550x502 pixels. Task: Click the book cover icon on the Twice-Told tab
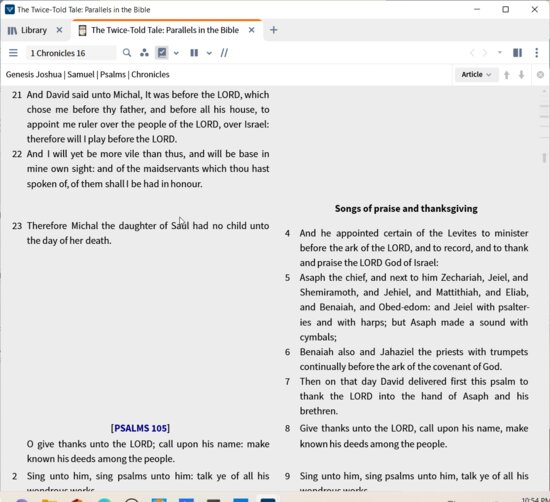[82, 31]
